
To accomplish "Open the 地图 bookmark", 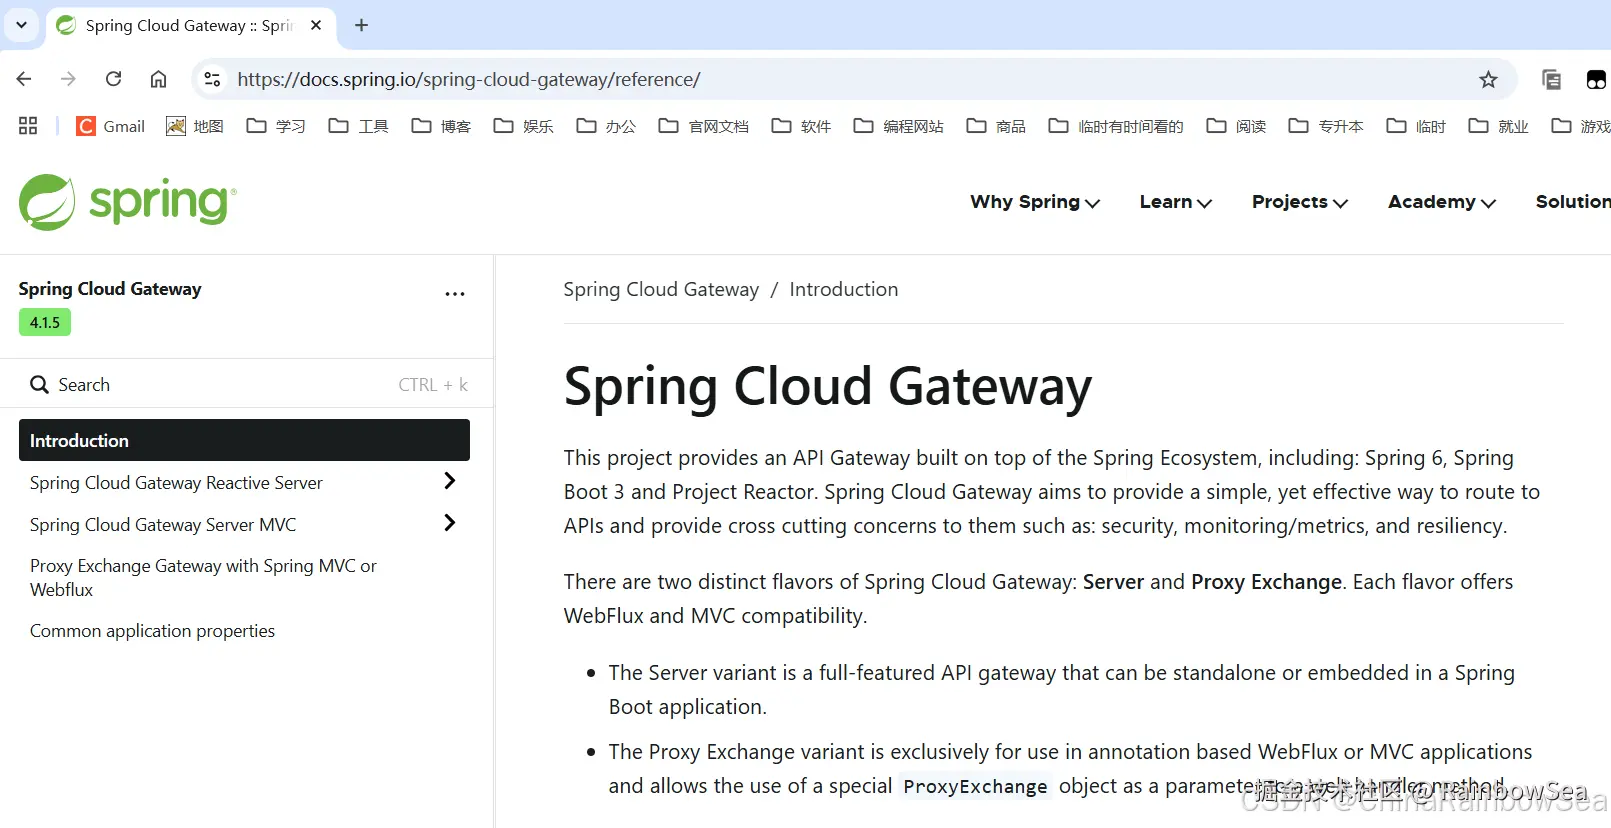I will [x=195, y=126].
